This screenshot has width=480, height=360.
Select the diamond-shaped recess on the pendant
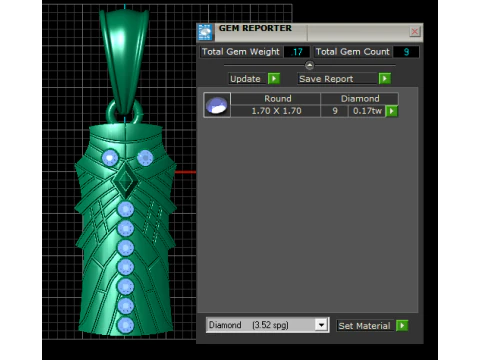(125, 181)
